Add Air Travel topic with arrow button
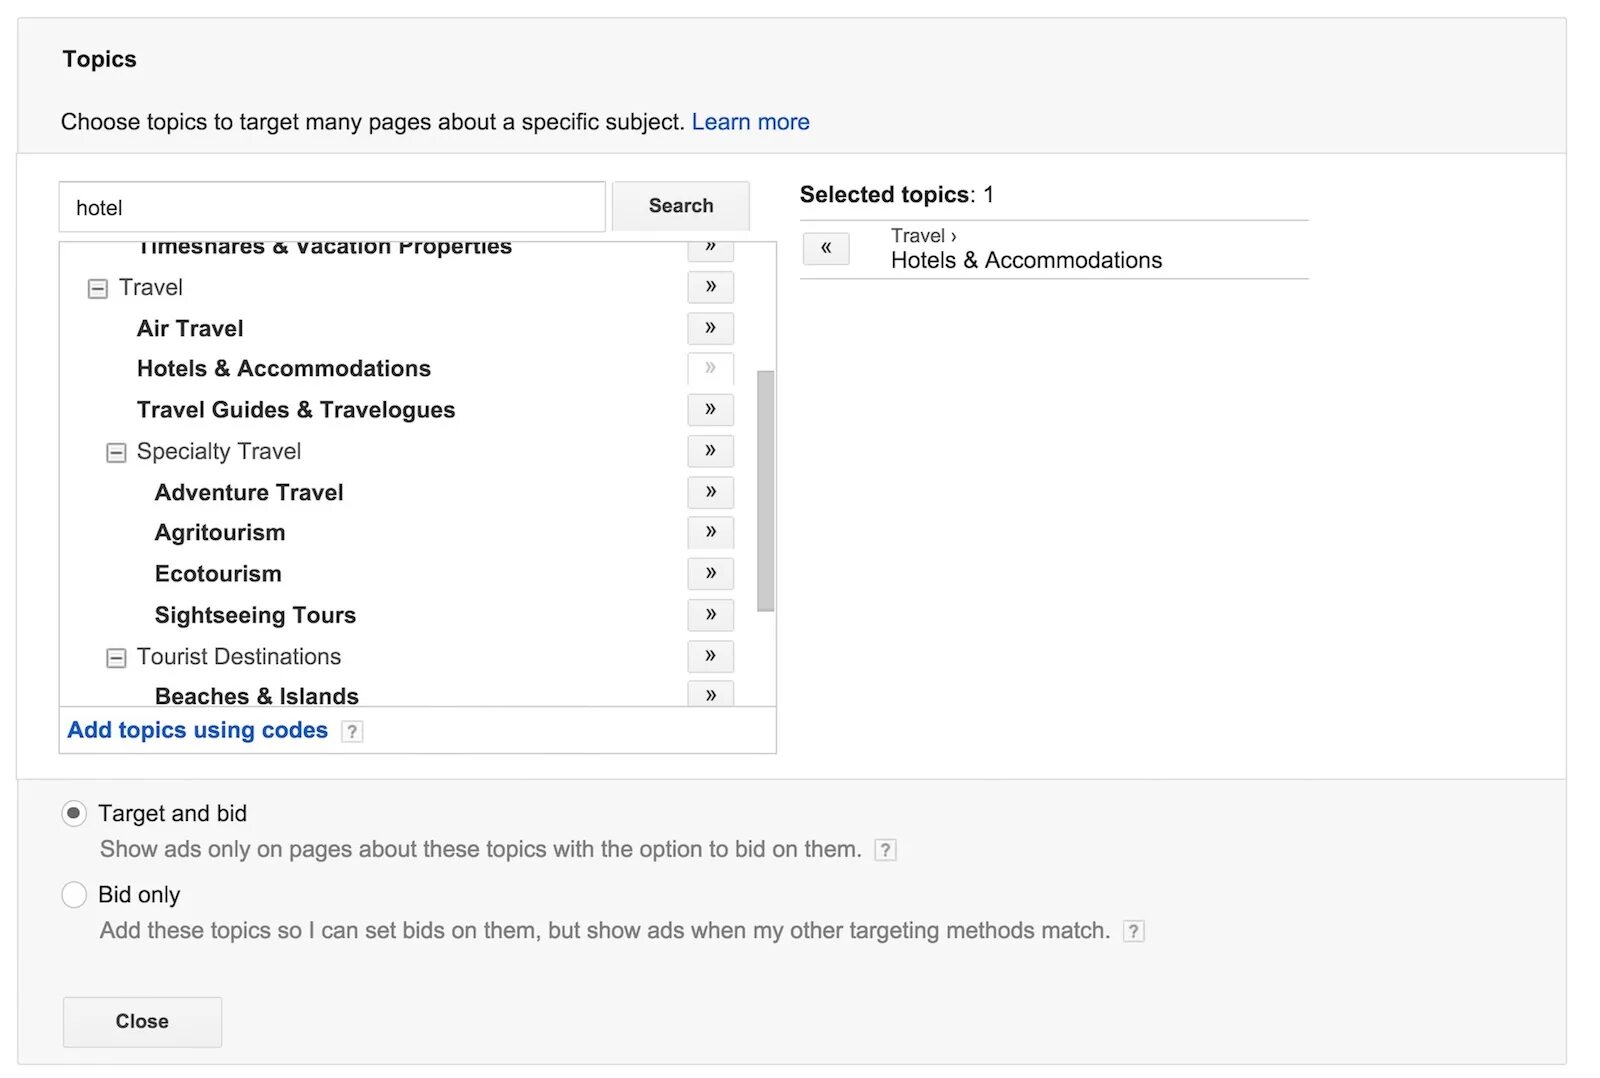Image resolution: width=1600 pixels, height=1078 pixels. tap(710, 328)
